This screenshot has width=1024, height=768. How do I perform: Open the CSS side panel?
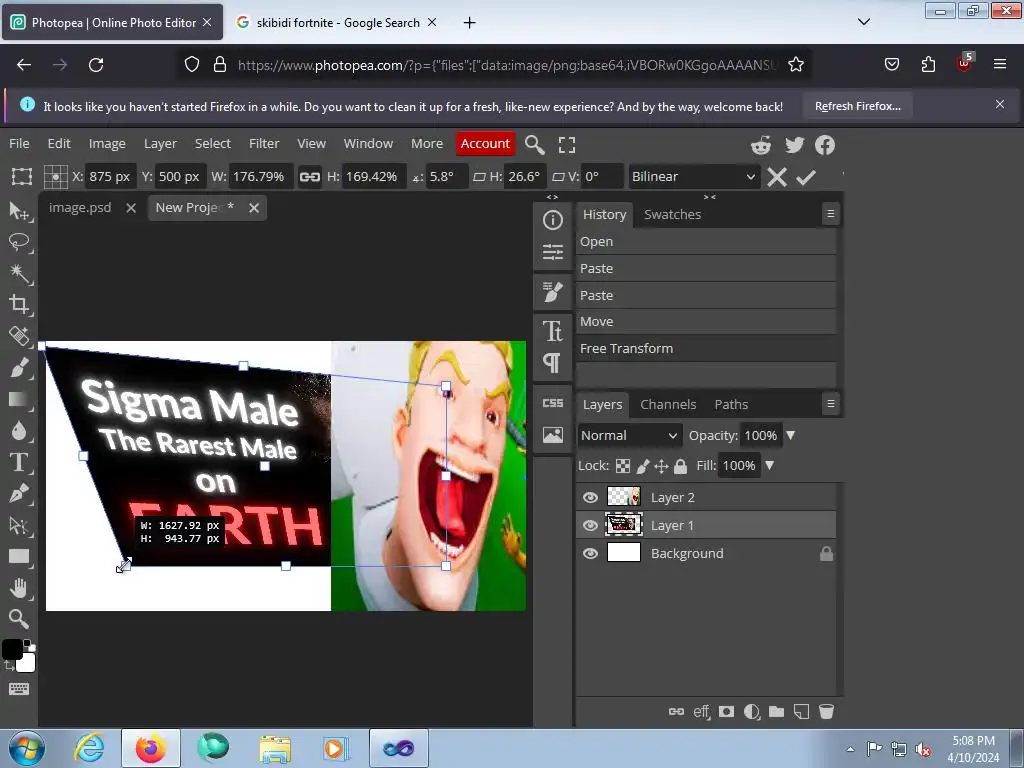tap(552, 403)
